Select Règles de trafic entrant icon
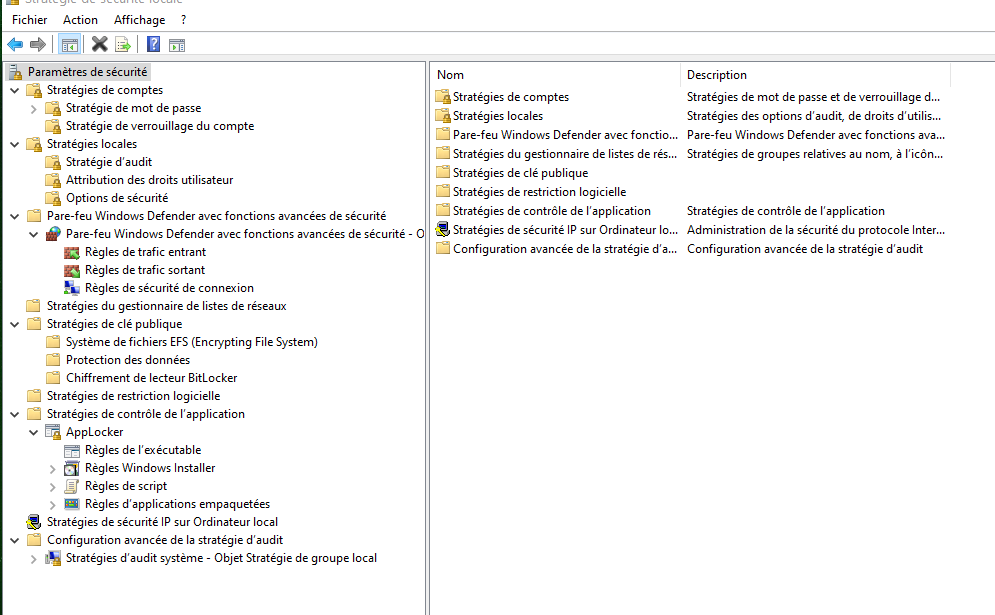The image size is (995, 615). [x=72, y=252]
